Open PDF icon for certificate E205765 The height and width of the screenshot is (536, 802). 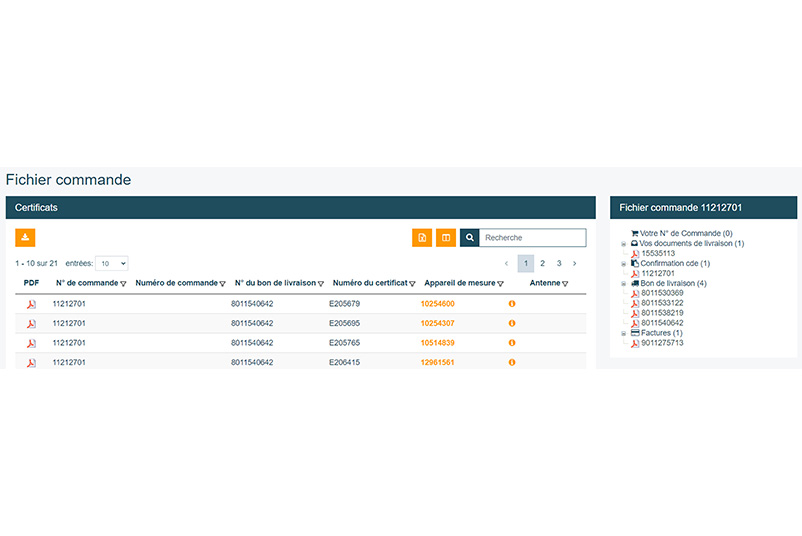point(31,343)
